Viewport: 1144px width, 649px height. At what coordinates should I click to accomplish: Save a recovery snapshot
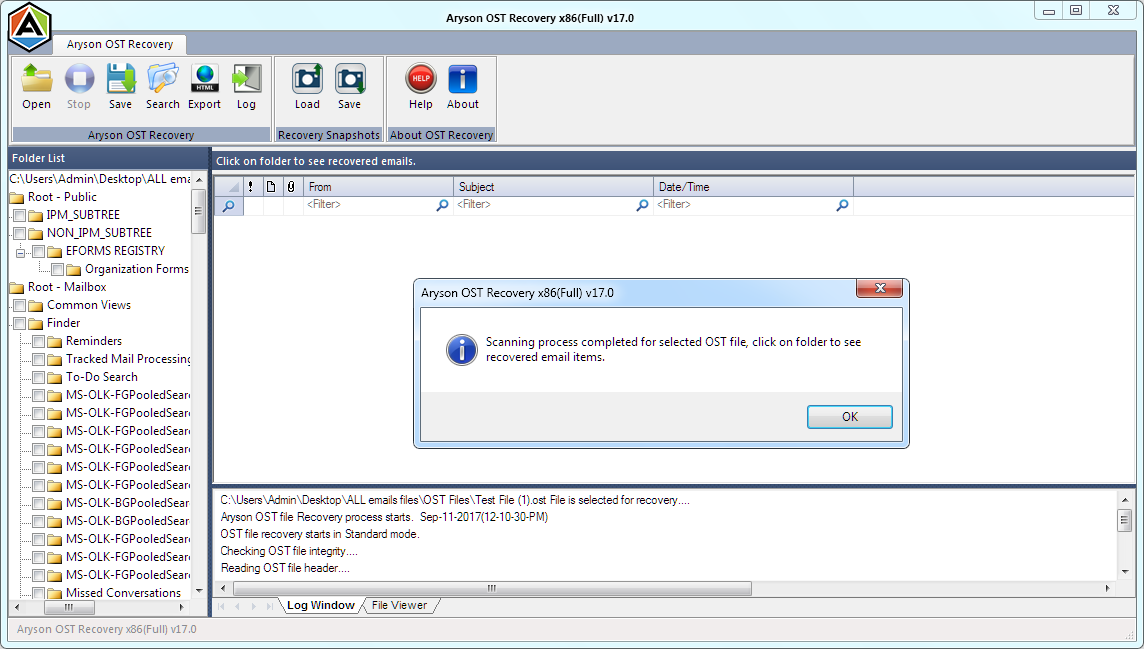tap(350, 79)
